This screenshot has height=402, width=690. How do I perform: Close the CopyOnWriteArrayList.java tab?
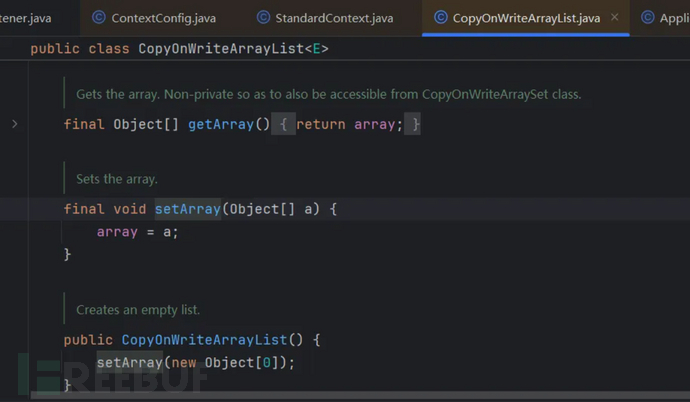pyautogui.click(x=614, y=18)
